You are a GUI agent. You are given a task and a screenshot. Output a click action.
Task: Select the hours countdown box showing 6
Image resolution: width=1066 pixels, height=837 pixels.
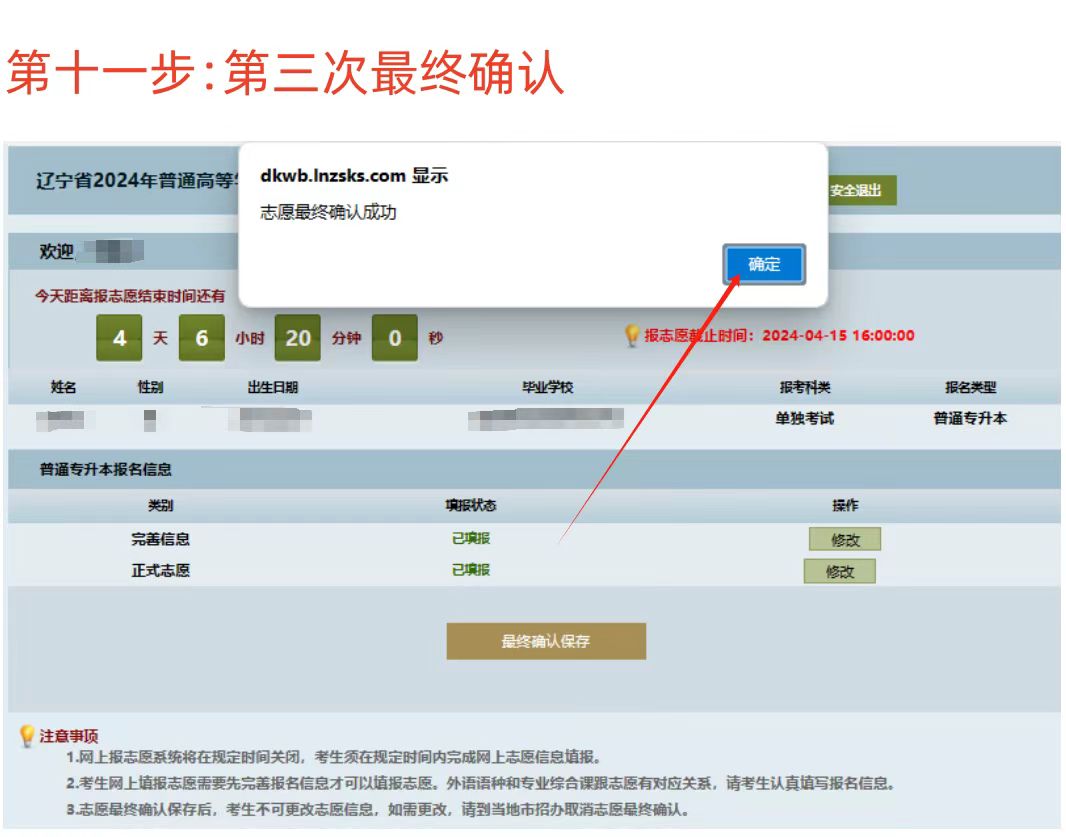pos(201,338)
